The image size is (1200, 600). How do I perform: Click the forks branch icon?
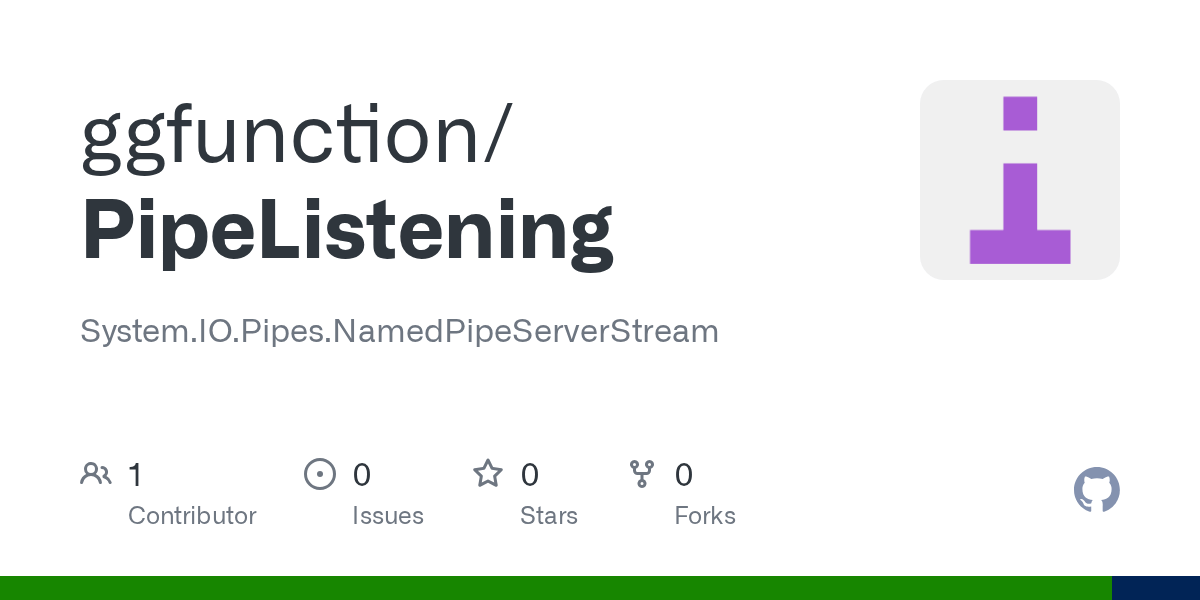(x=642, y=474)
